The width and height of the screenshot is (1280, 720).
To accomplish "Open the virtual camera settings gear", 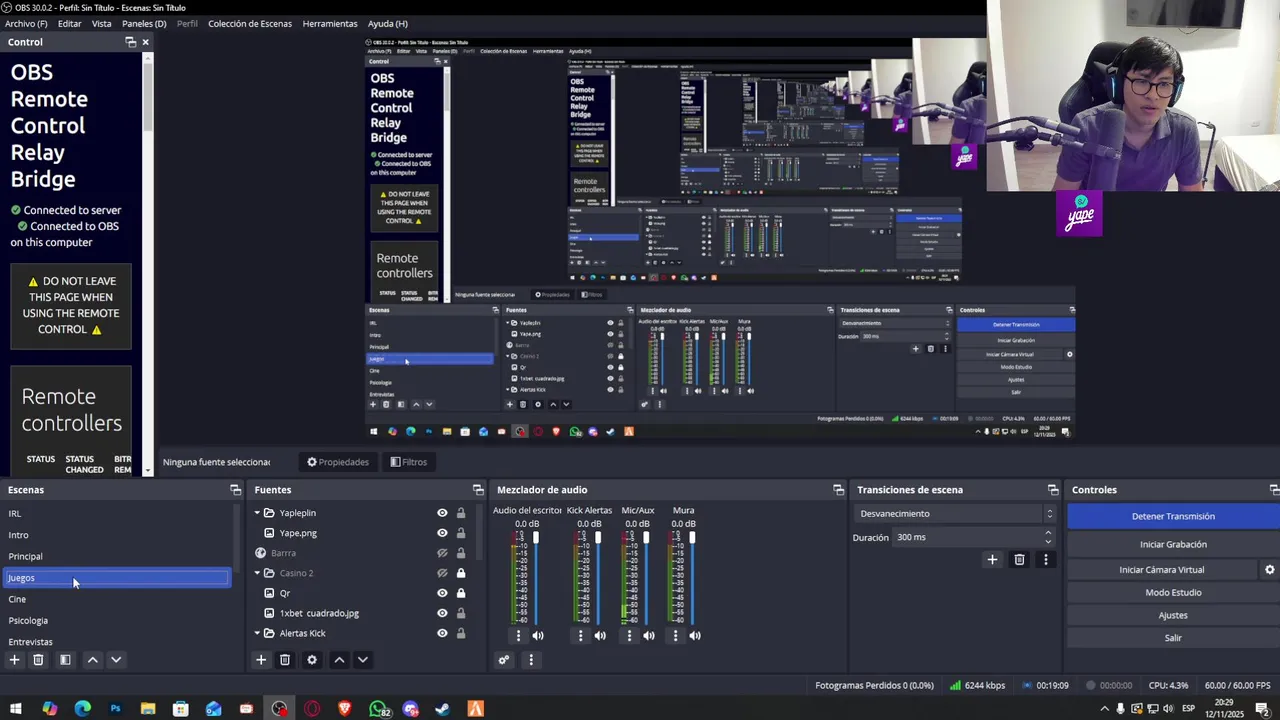I will tap(1270, 570).
